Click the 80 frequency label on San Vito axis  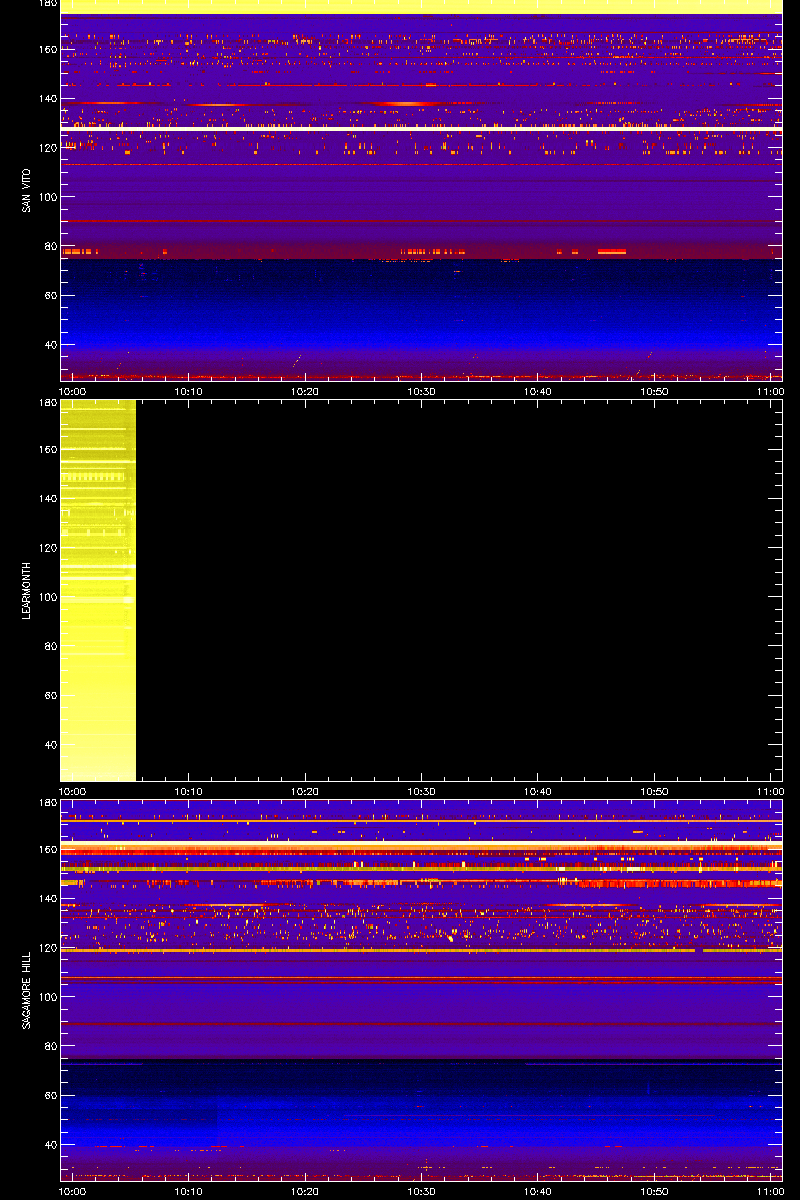pos(50,246)
